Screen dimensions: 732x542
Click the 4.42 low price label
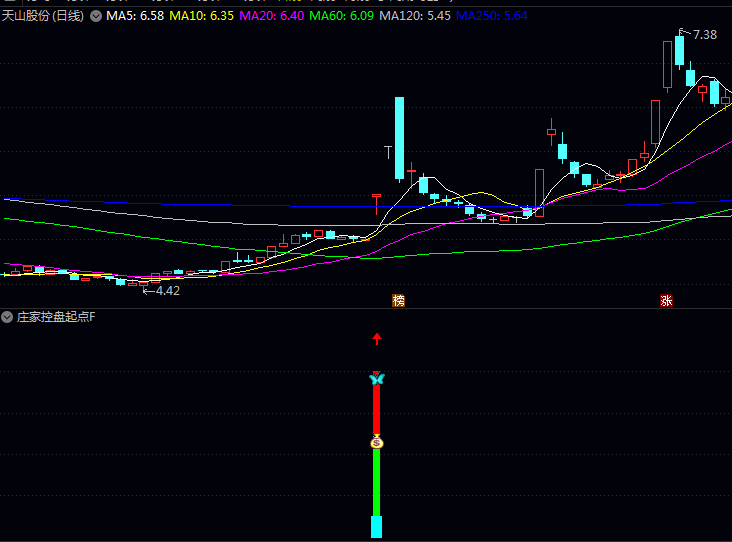click(167, 291)
